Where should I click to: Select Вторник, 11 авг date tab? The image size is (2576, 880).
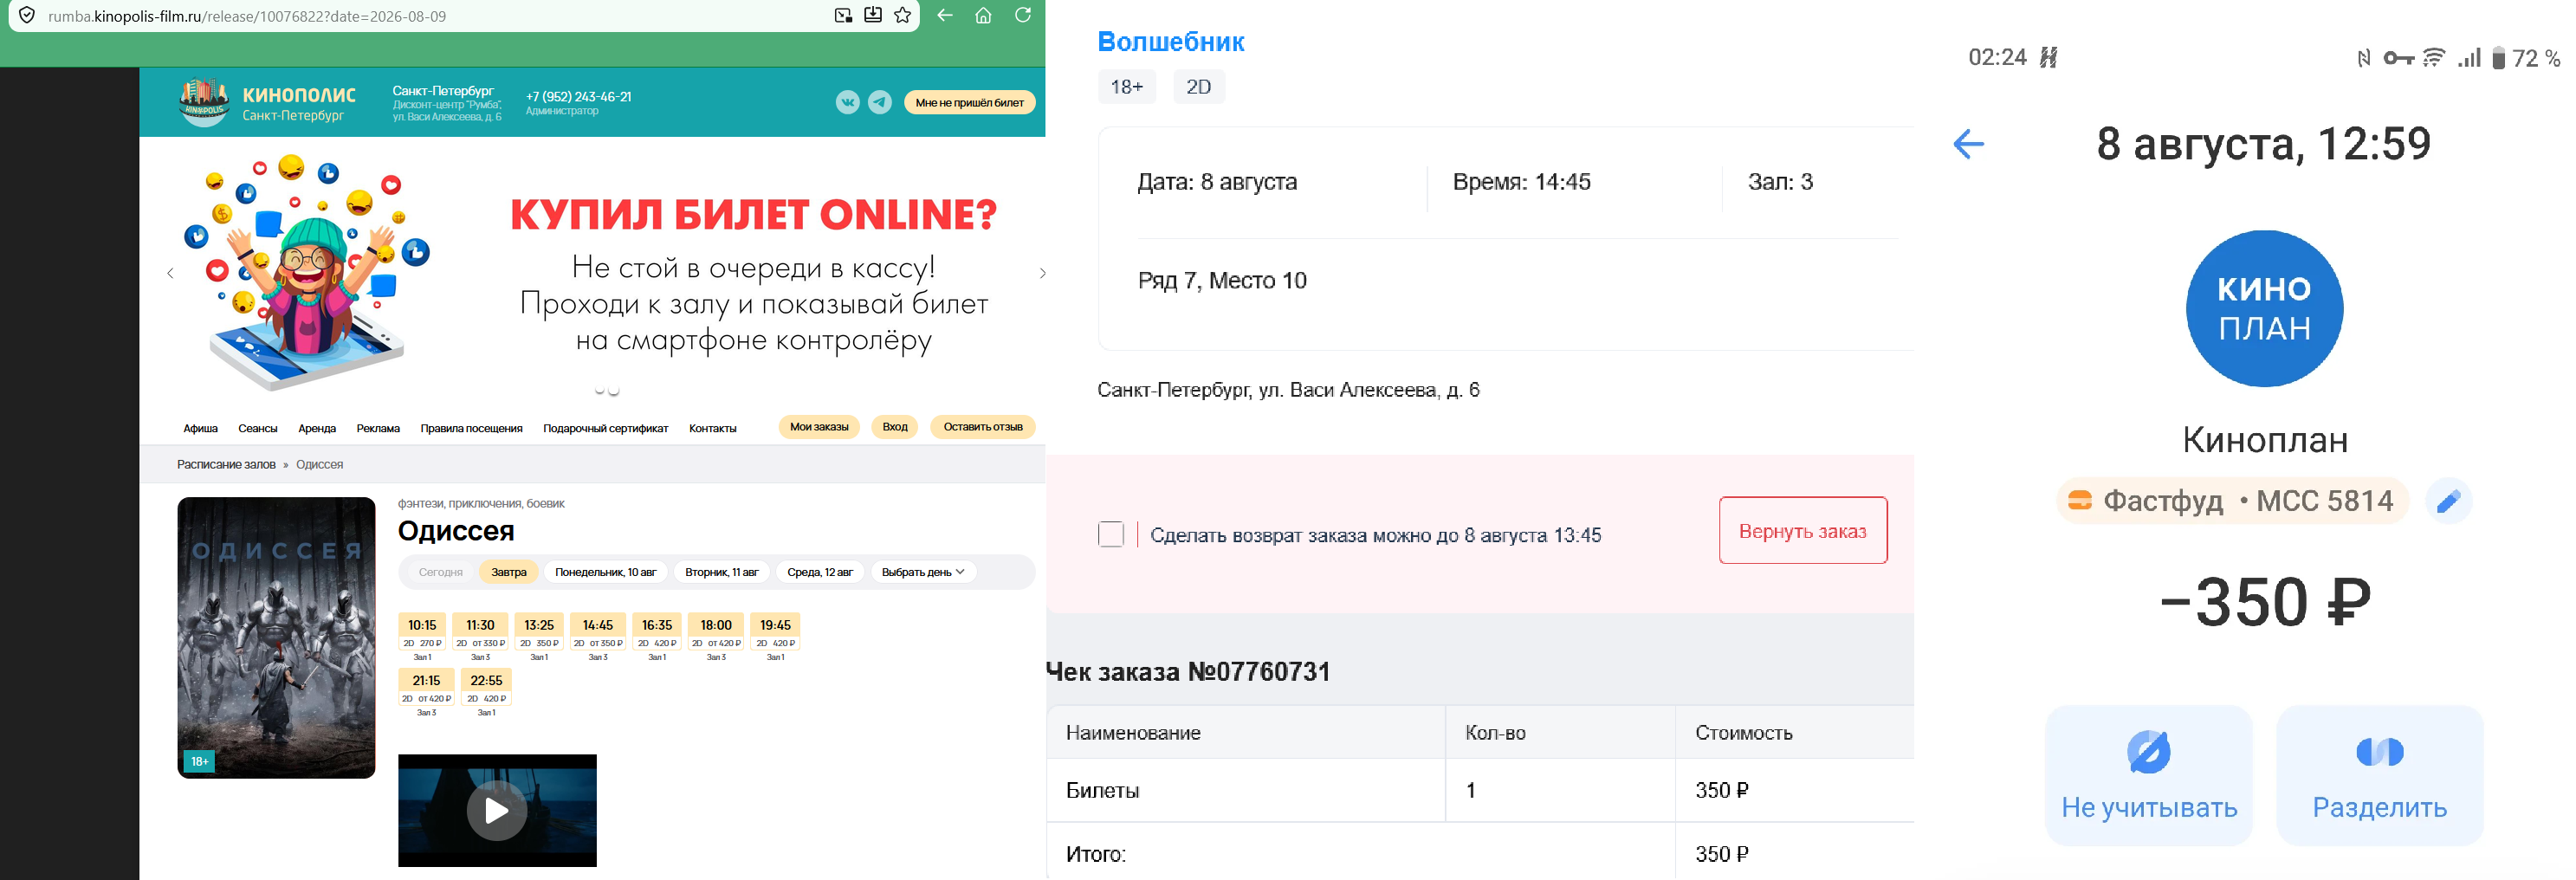tap(722, 572)
